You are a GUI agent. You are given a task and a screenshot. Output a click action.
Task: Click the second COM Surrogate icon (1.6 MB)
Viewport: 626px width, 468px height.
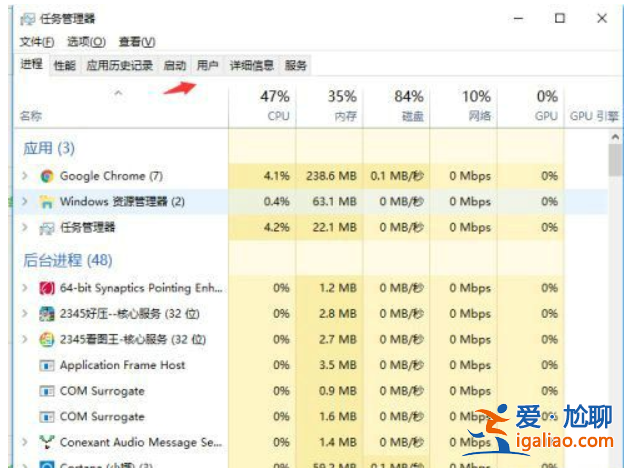coord(47,417)
